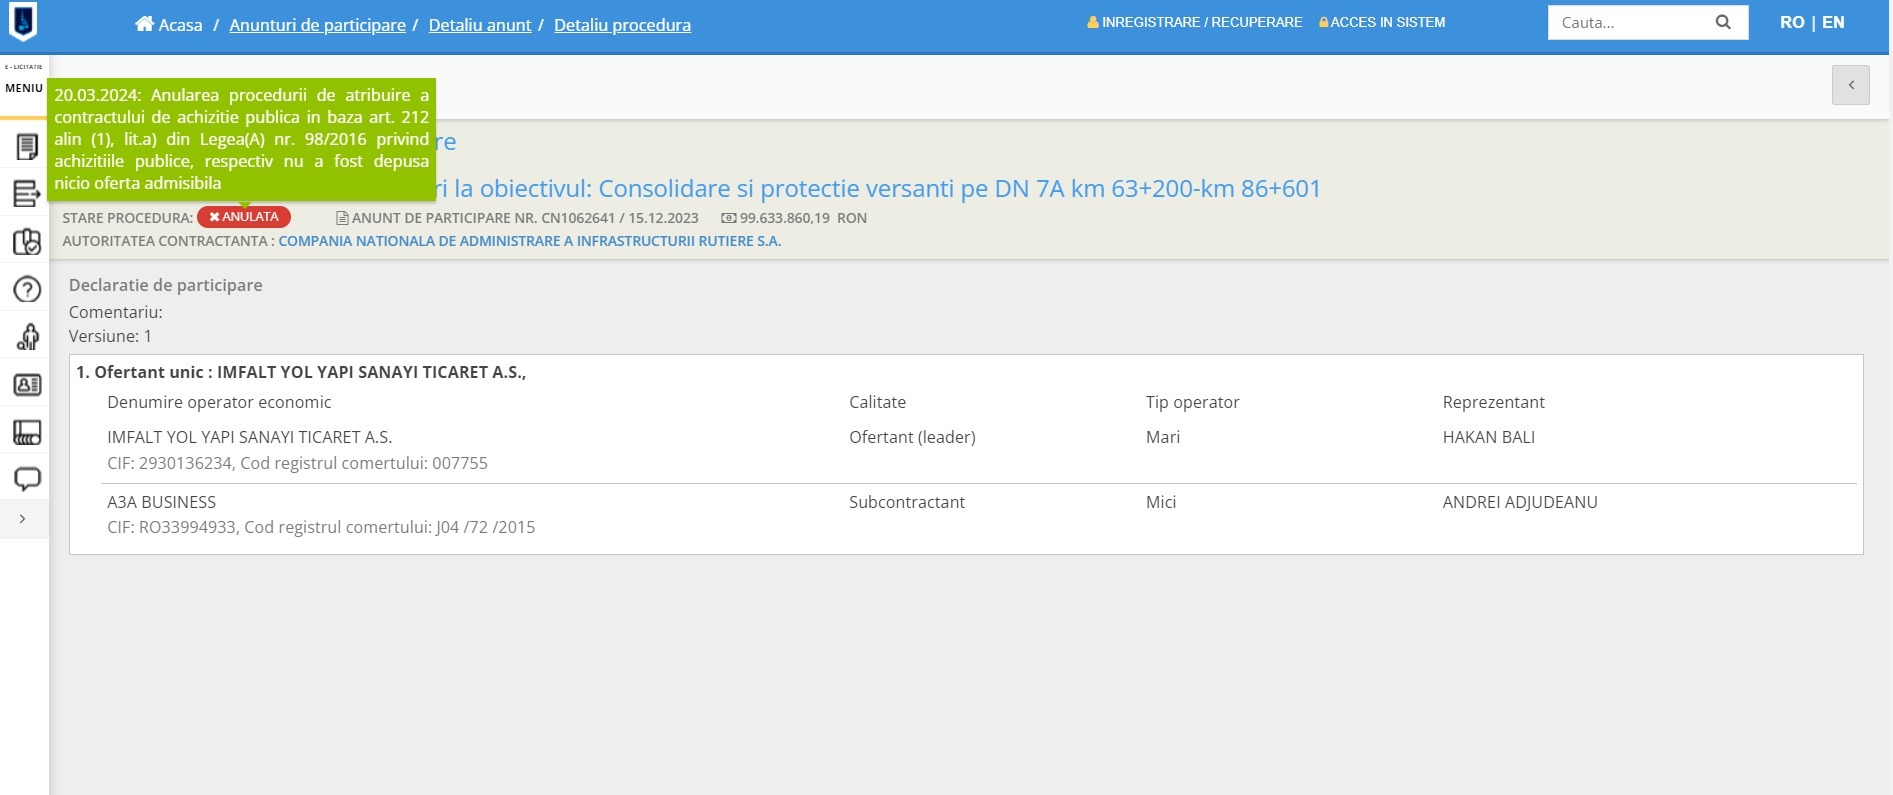Click the Comentariu: label
The height and width of the screenshot is (795, 1893).
tap(116, 312)
